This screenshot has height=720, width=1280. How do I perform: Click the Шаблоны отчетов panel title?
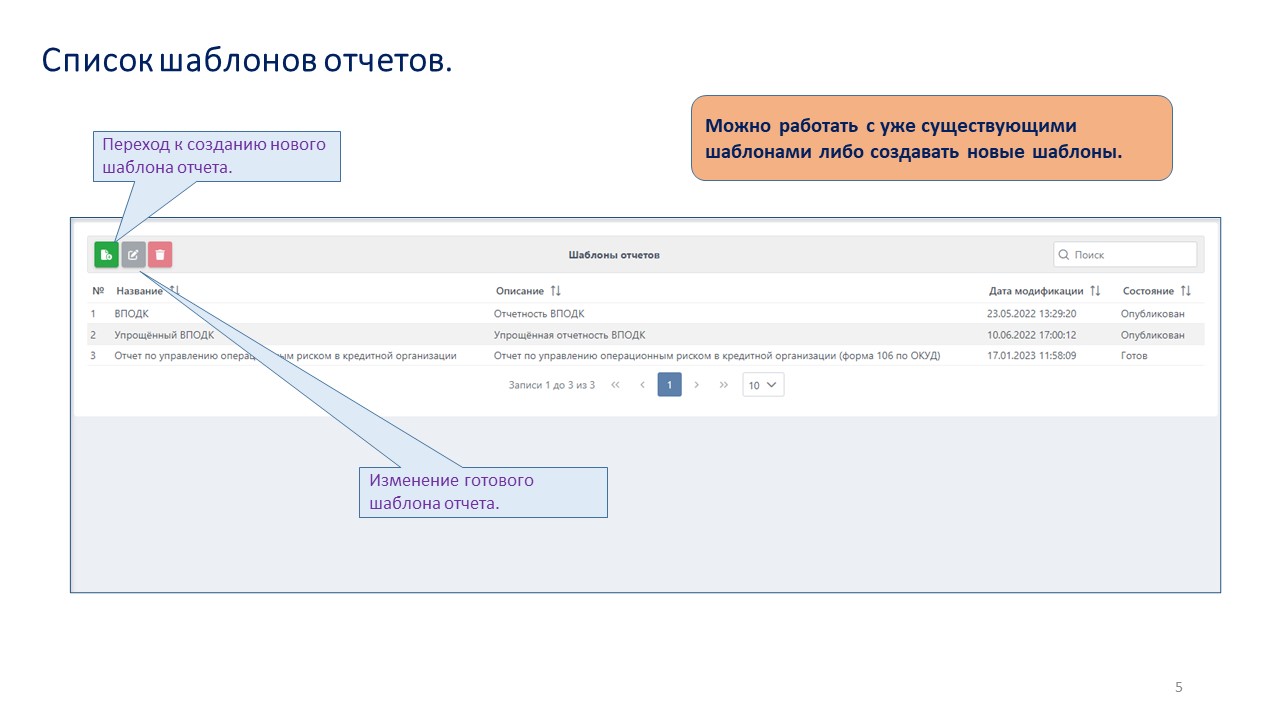pos(614,255)
